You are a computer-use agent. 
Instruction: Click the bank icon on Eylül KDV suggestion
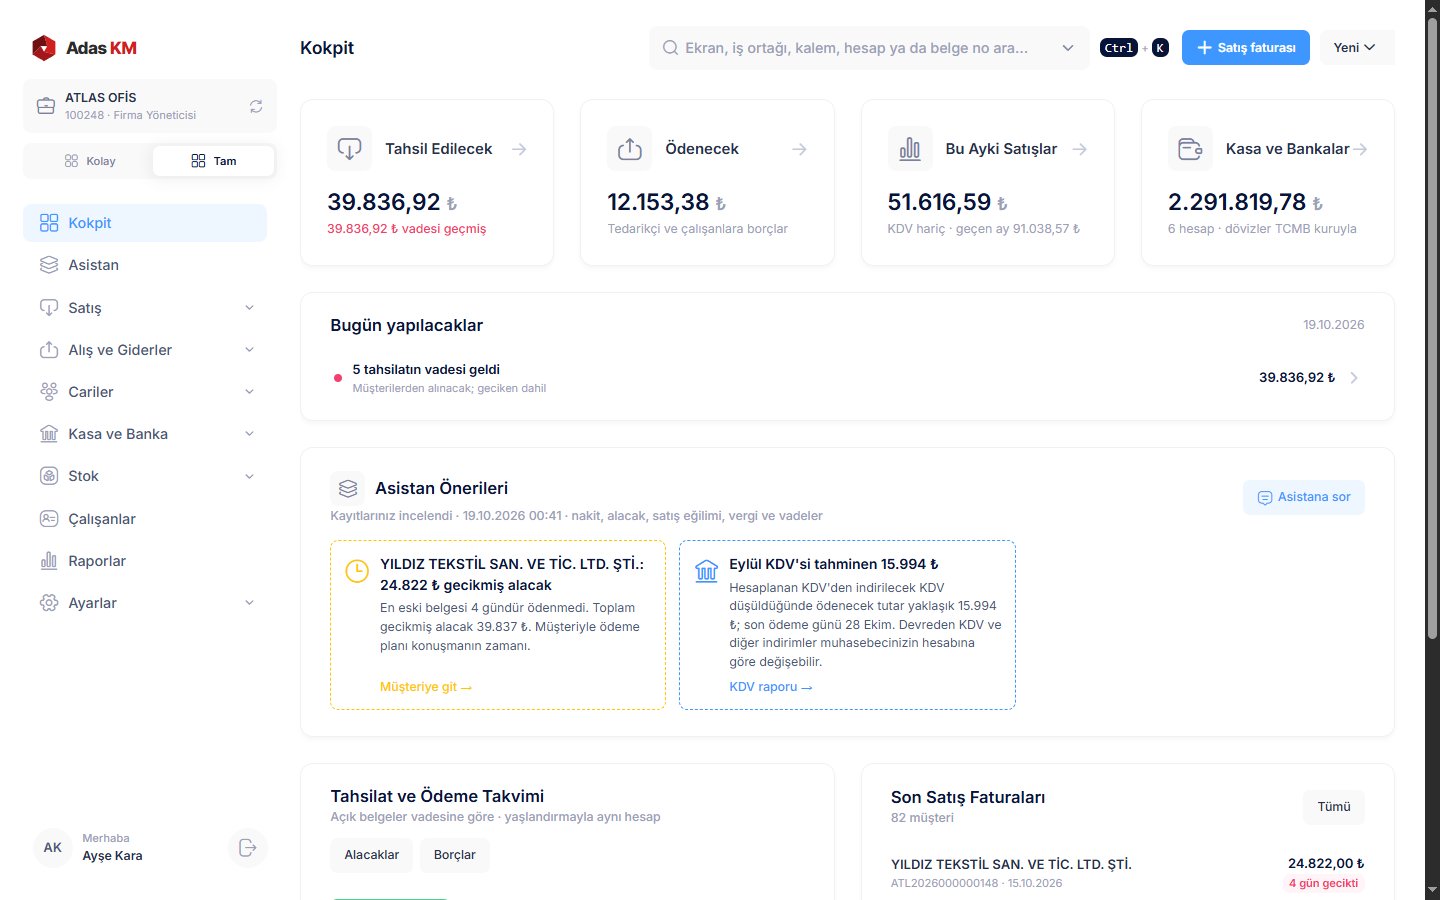click(x=706, y=571)
